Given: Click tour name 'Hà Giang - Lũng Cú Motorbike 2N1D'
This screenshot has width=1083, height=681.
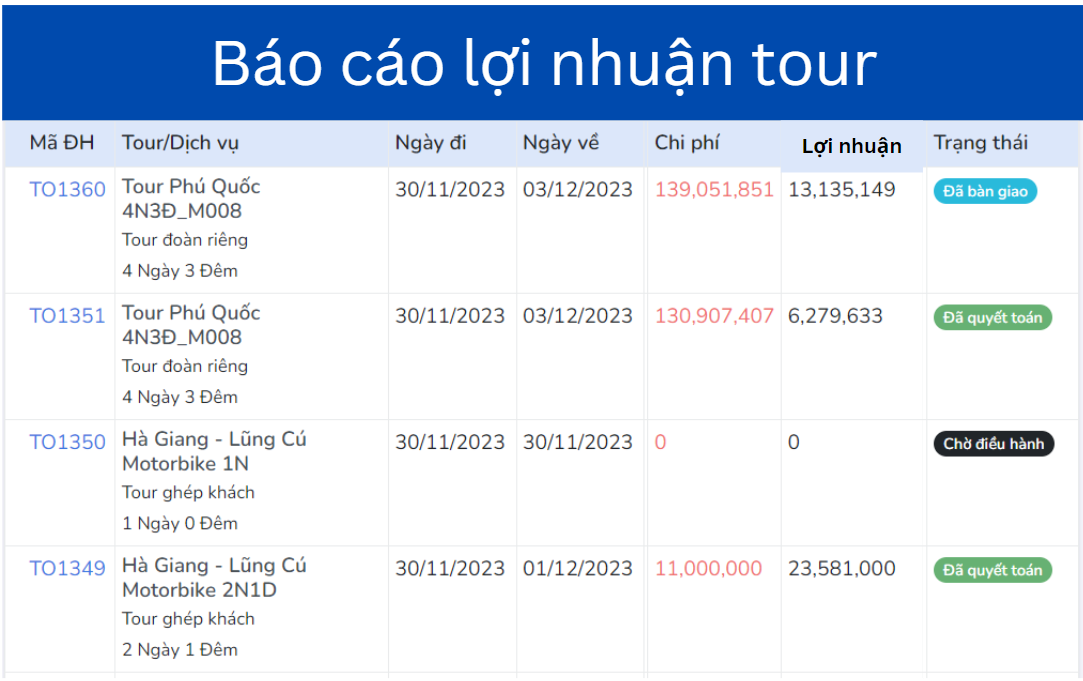Looking at the screenshot, I should (214, 577).
